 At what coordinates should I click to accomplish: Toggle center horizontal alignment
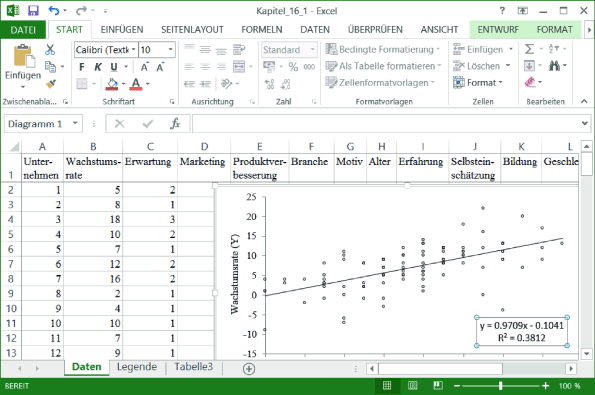pos(205,67)
